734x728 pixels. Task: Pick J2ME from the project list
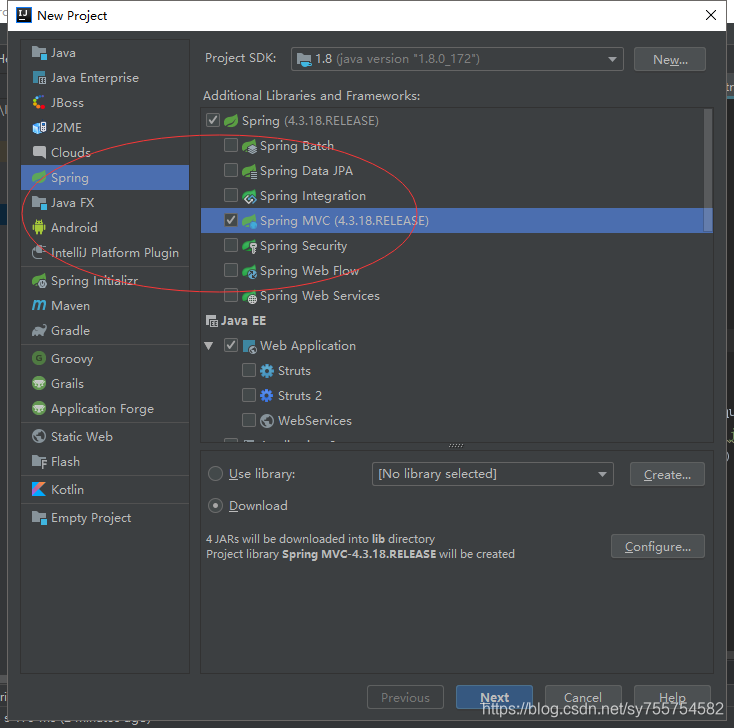click(x=105, y=128)
